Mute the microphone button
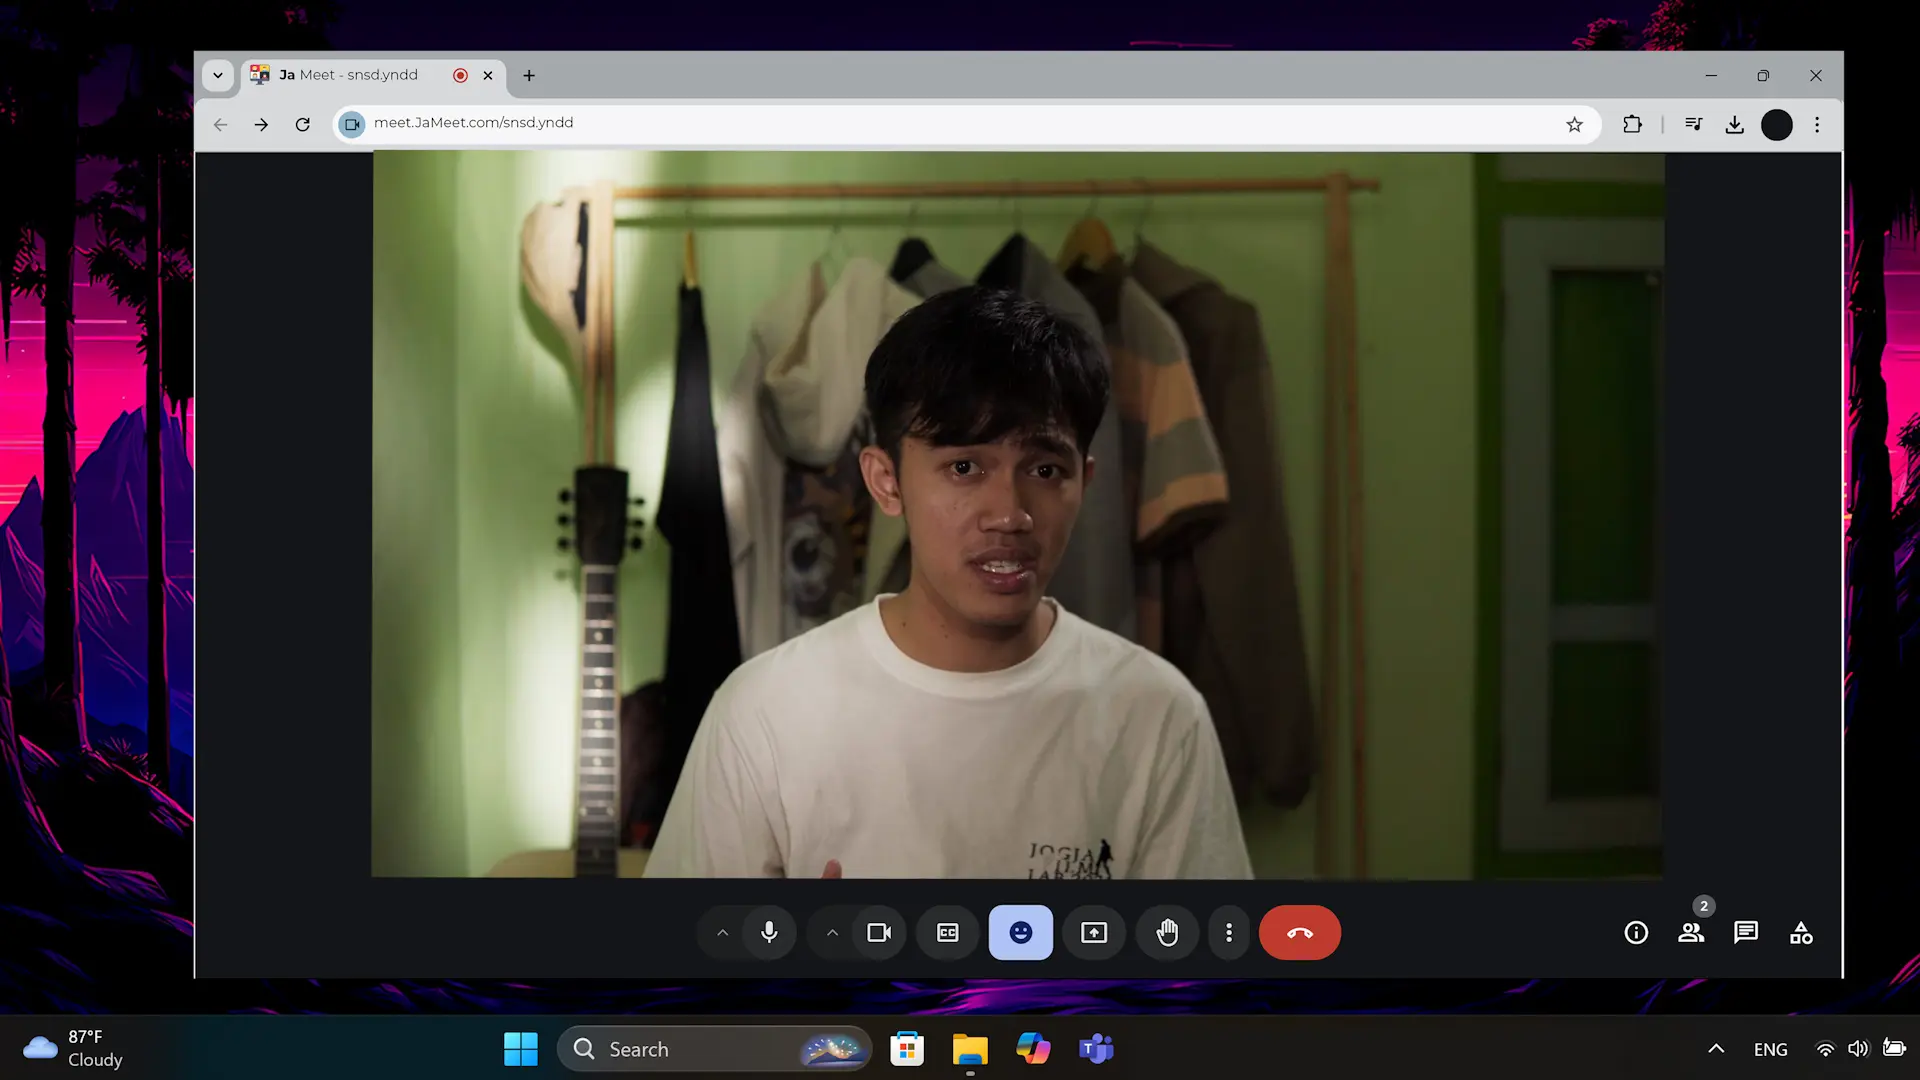This screenshot has width=1920, height=1080. [769, 932]
